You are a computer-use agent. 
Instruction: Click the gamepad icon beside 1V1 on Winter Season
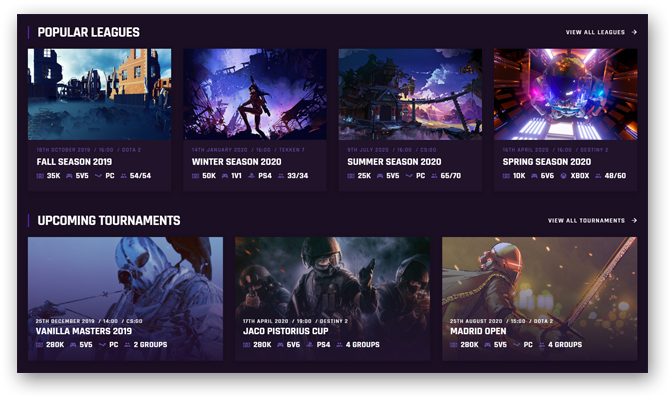click(225, 176)
